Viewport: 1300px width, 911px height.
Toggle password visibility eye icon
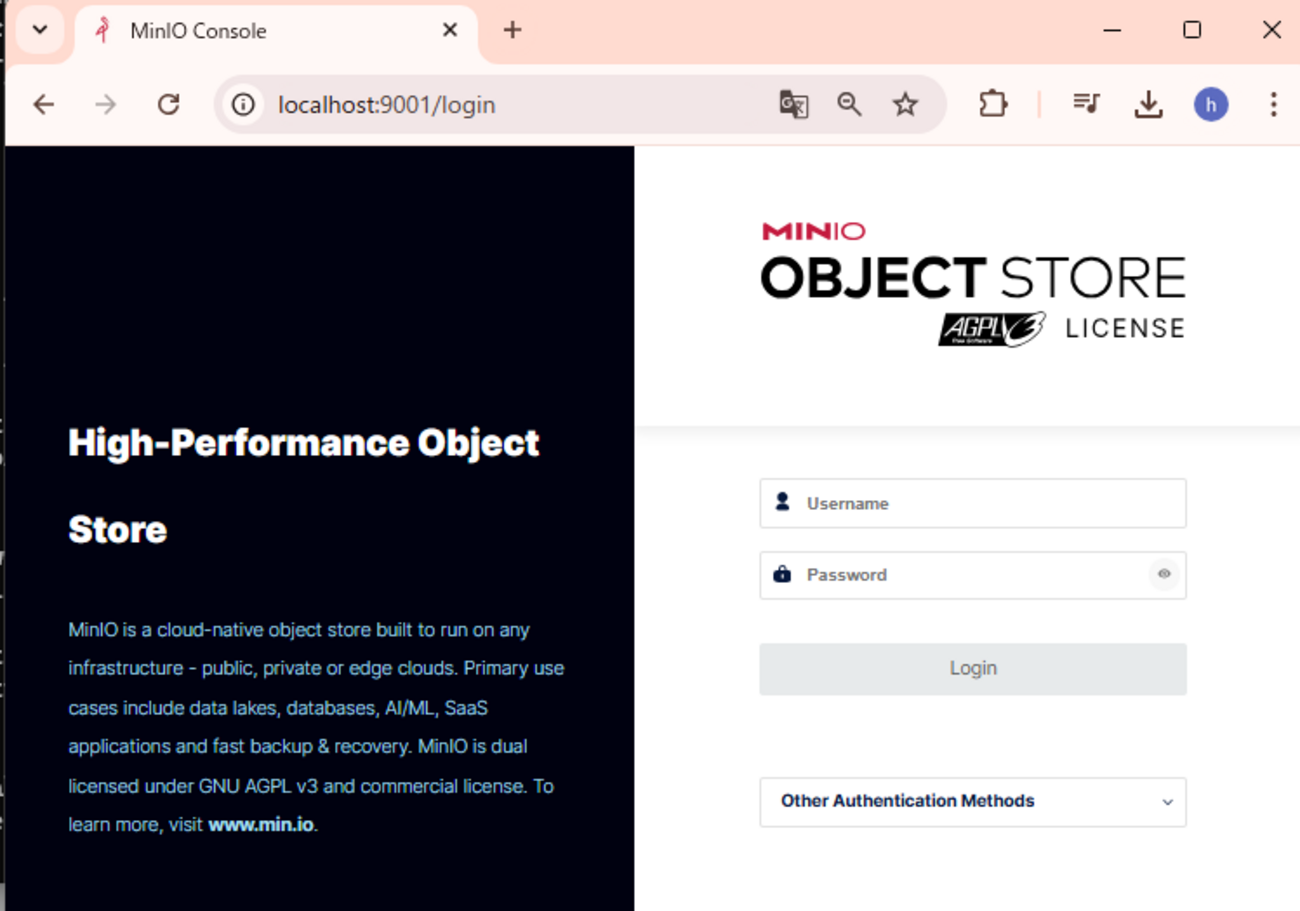[1164, 574]
